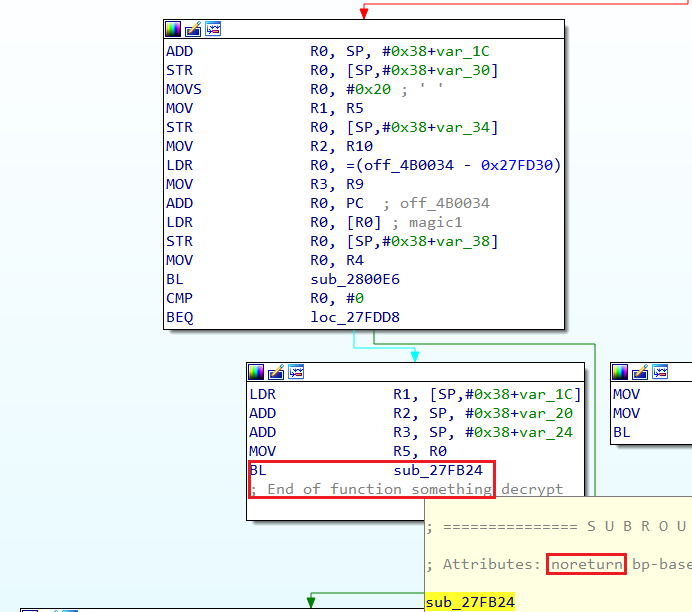Click edit pencil icon of LDR R1 block
Viewport: 692px width, 612px height.
click(x=276, y=372)
